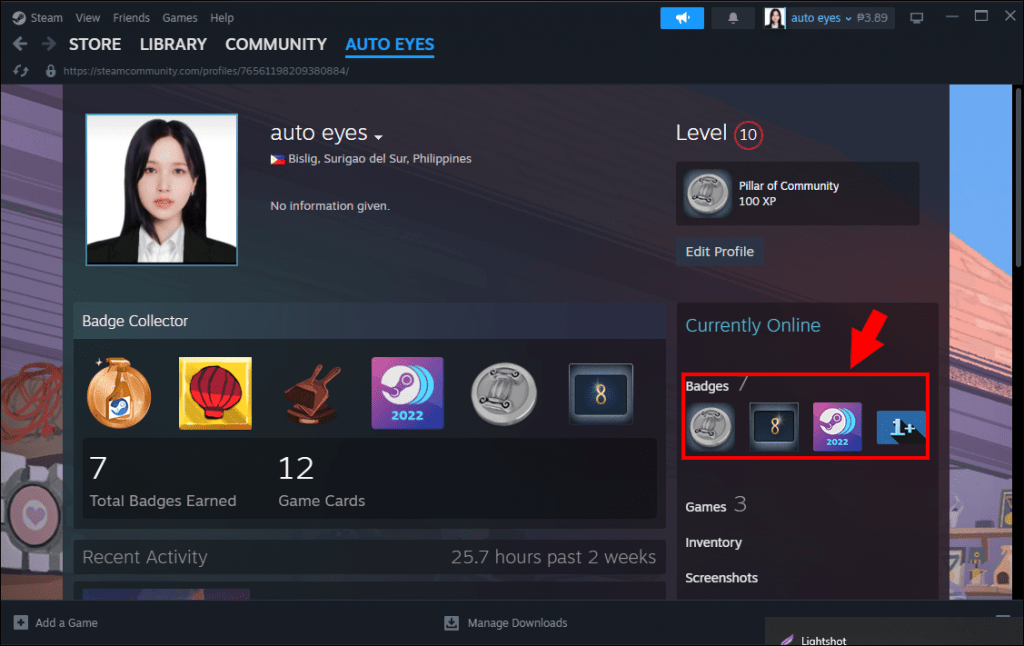The width and height of the screenshot is (1024, 646).
Task: Open the Inventory link
Action: (x=713, y=542)
